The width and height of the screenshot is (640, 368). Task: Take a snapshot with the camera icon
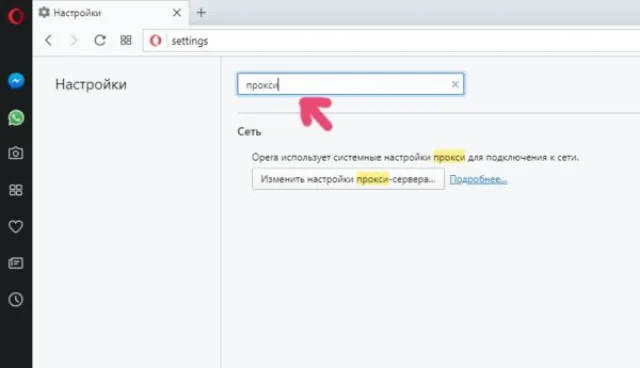coord(16,153)
